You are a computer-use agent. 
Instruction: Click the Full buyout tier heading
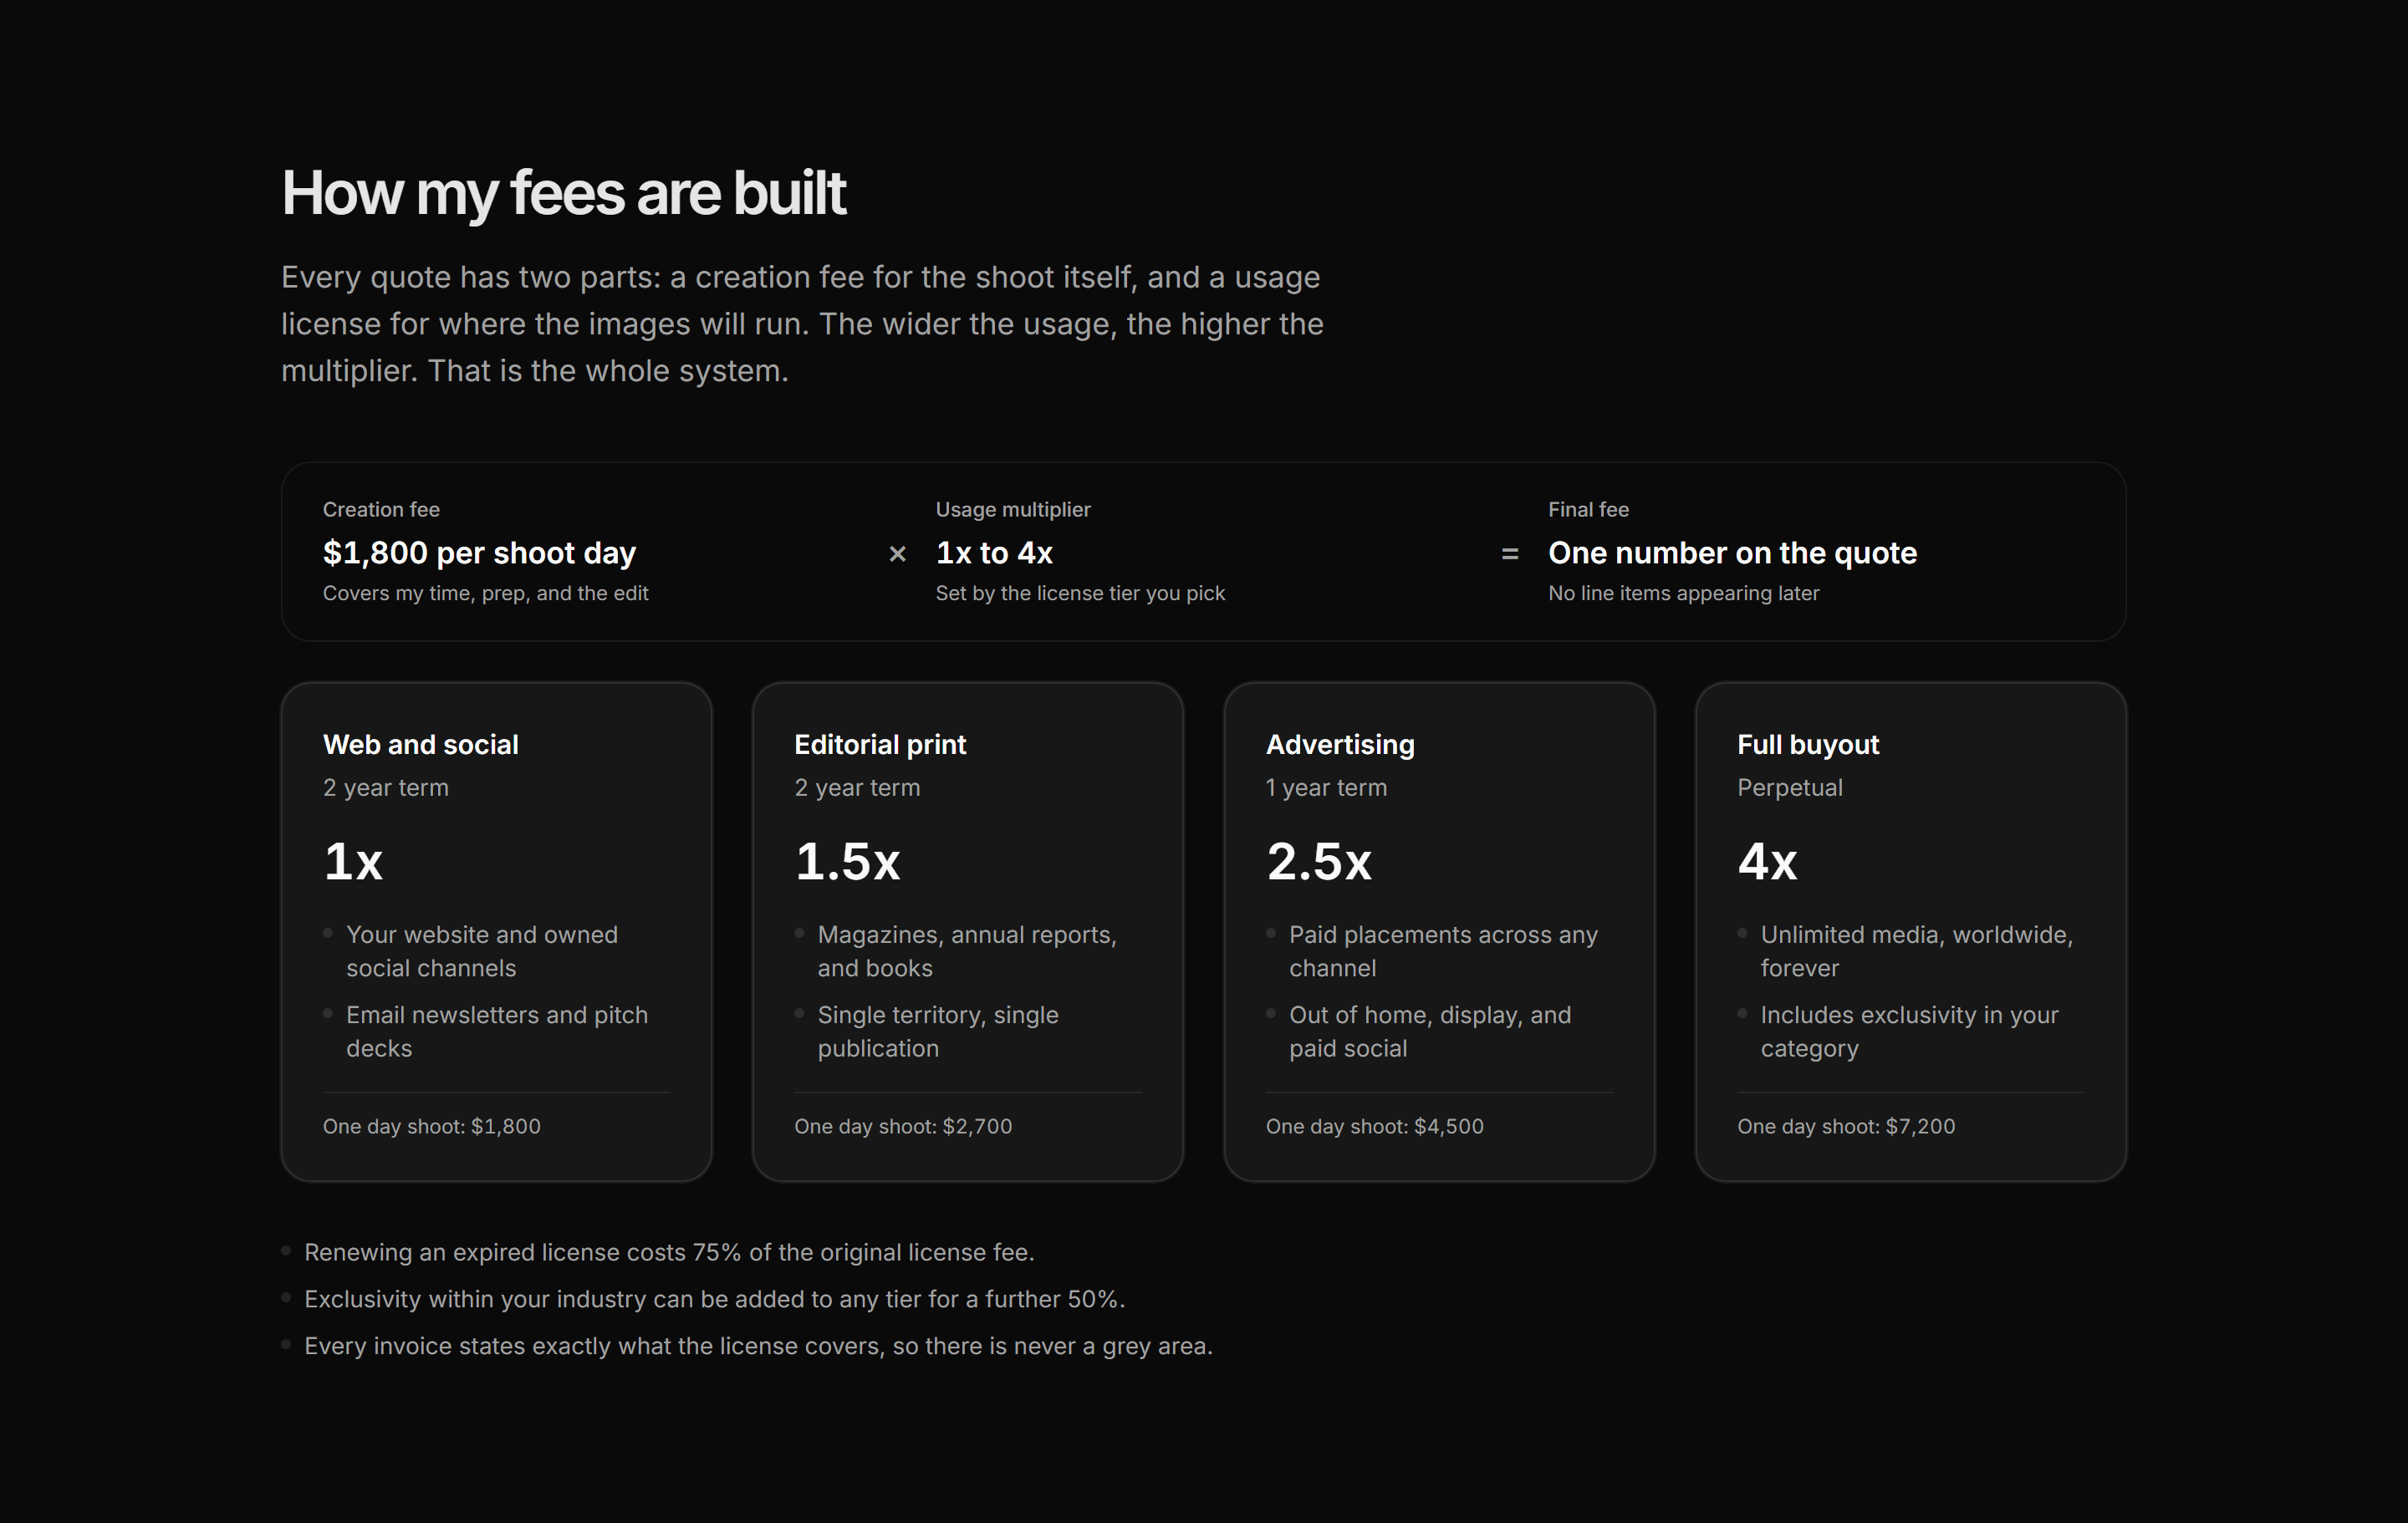tap(1808, 744)
